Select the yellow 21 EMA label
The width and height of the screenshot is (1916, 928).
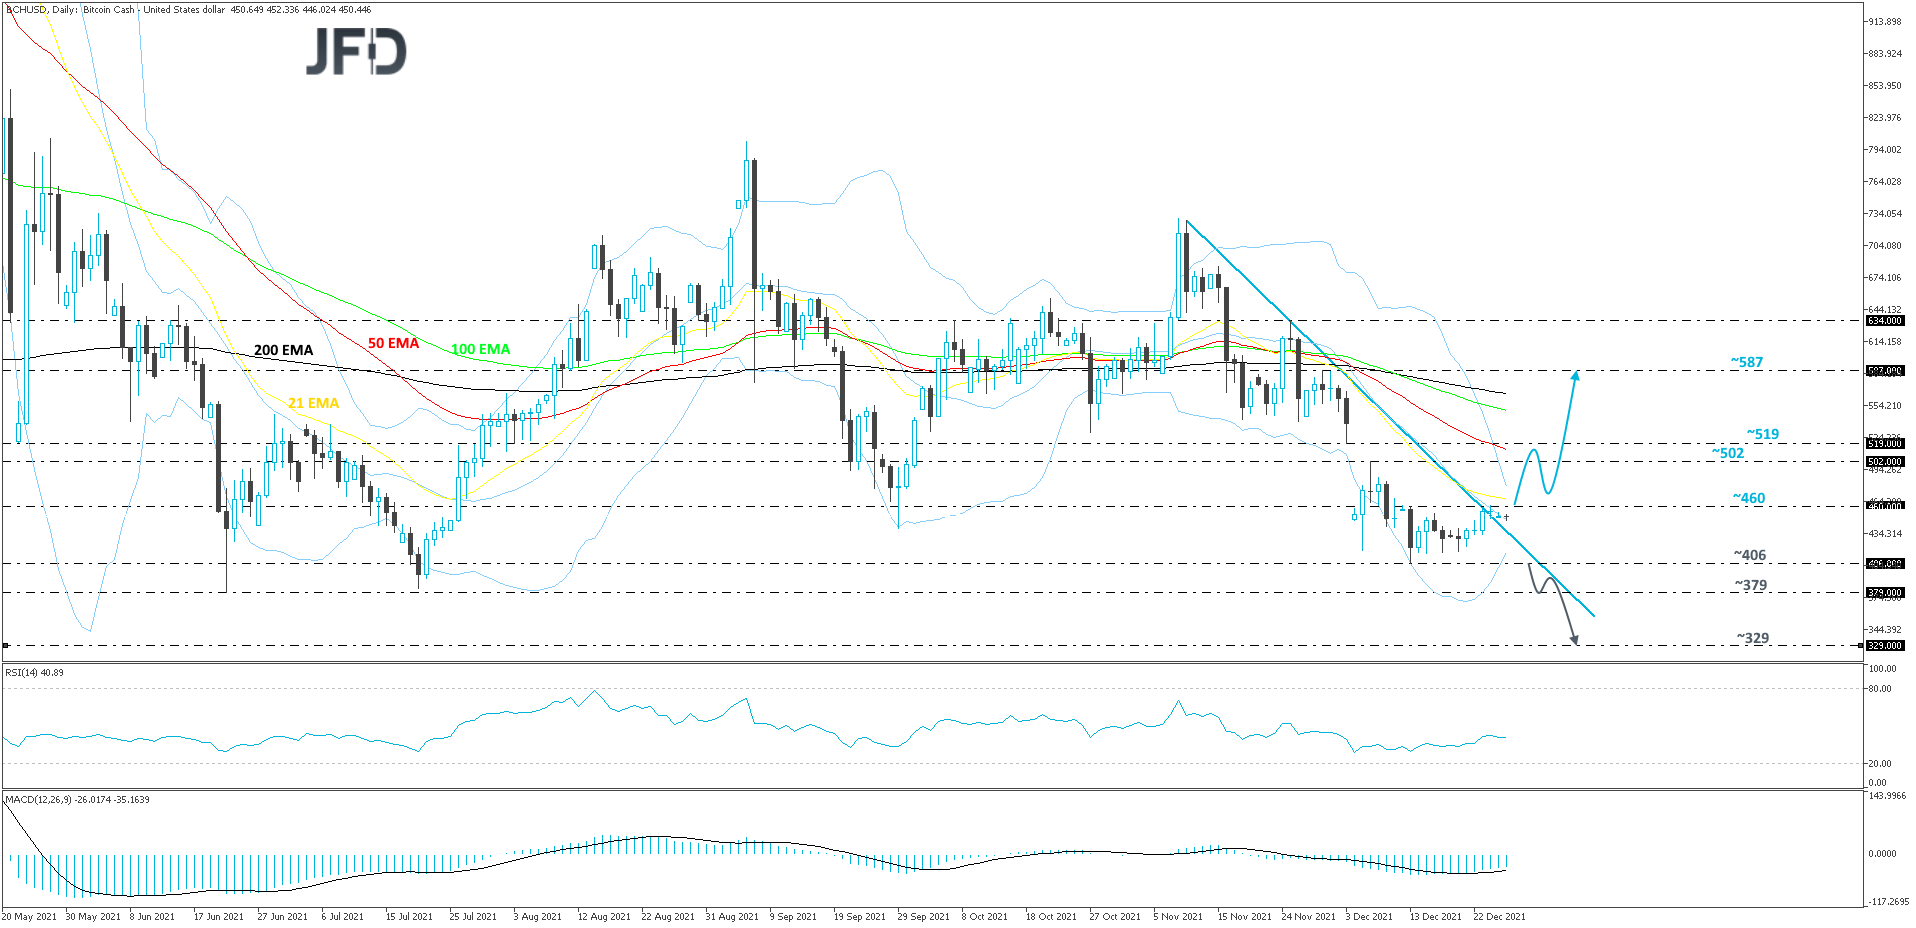pos(313,403)
